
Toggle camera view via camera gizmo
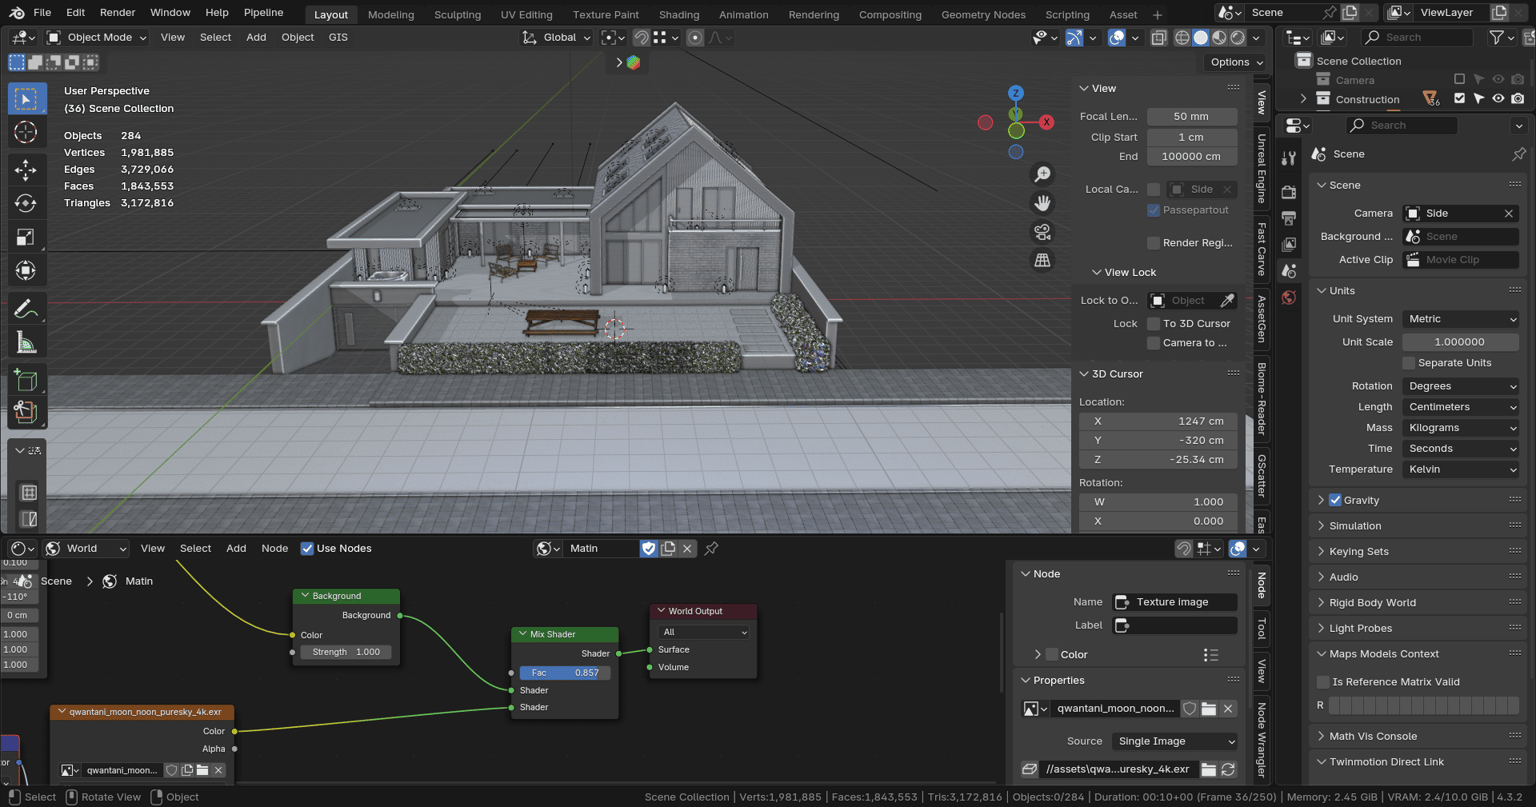point(1042,232)
